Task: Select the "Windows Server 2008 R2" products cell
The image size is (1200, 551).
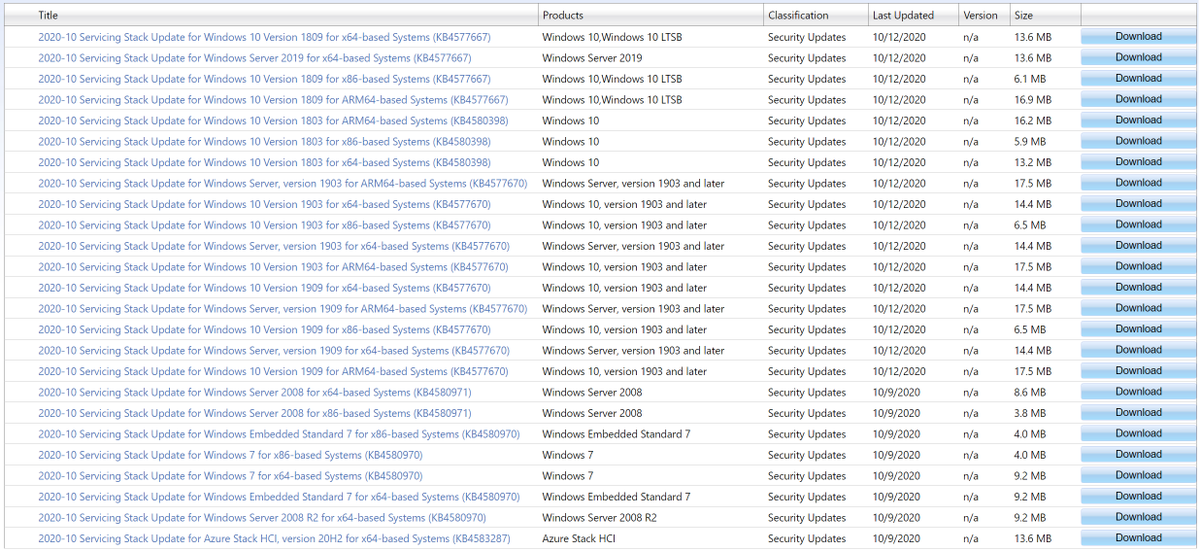Action: tap(600, 519)
